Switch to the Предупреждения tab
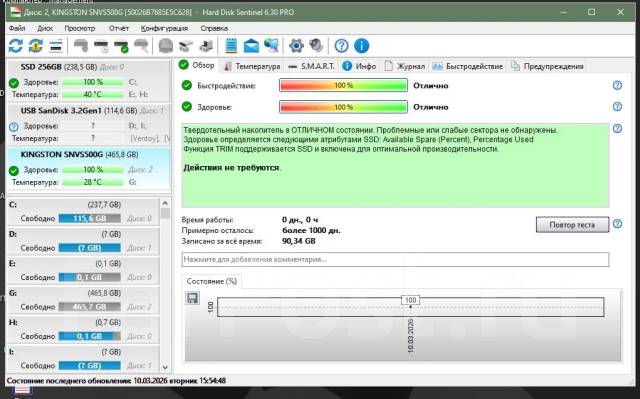Image resolution: width=640 pixels, height=399 pixels. point(547,66)
